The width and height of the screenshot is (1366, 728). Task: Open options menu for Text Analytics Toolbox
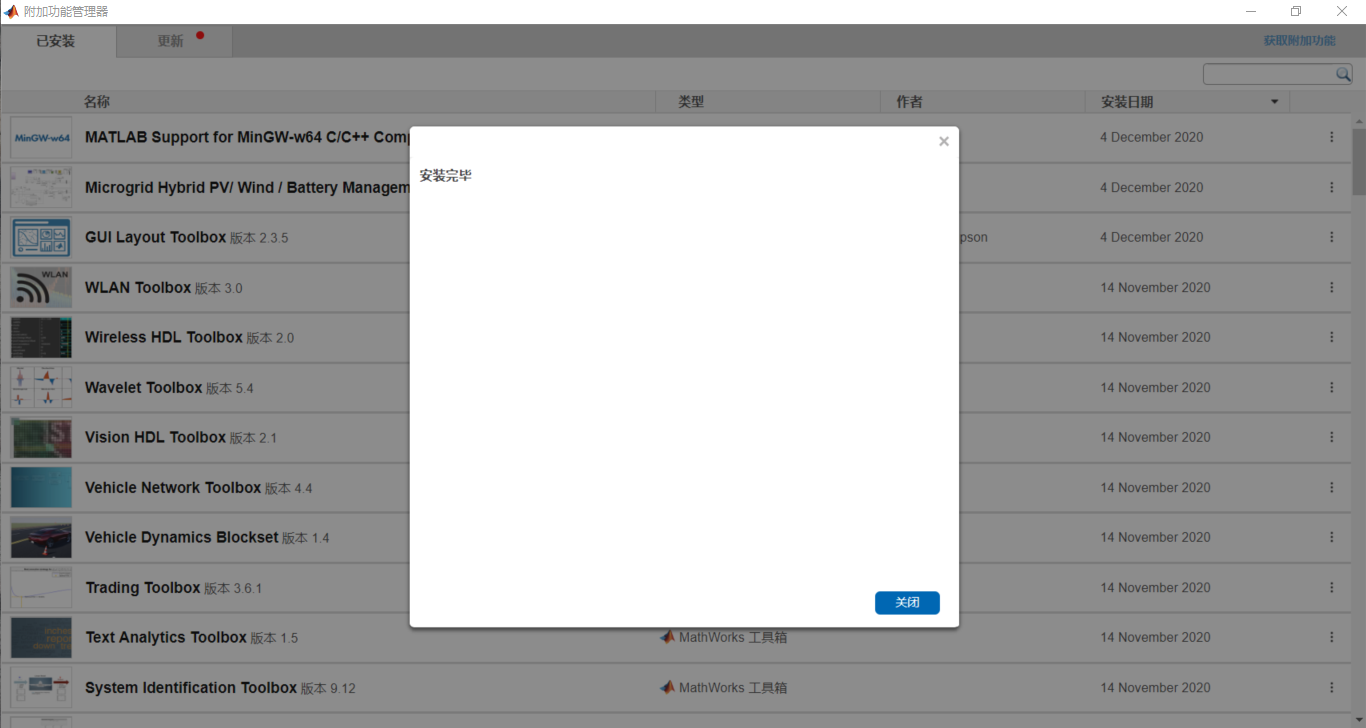1331,637
